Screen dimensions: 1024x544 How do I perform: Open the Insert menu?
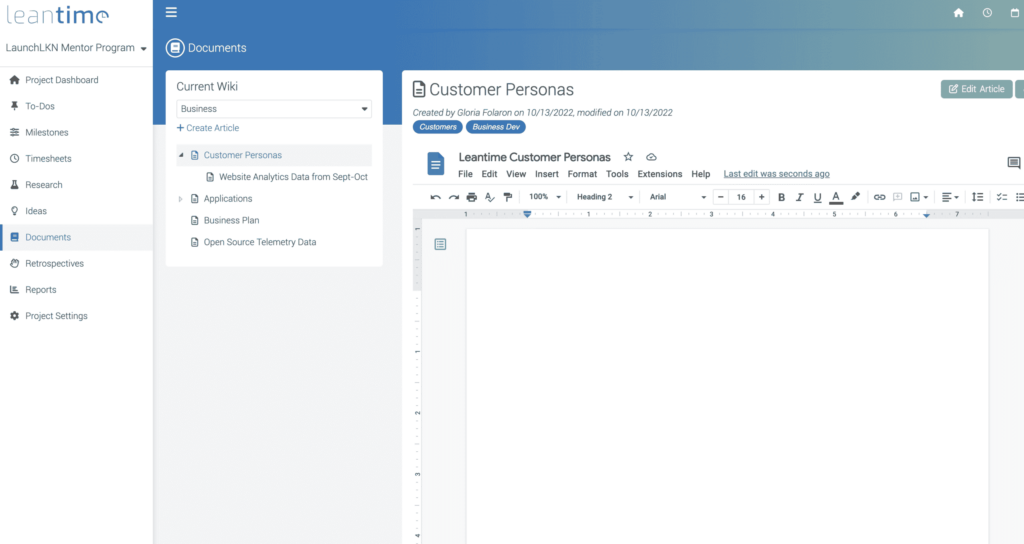click(547, 174)
